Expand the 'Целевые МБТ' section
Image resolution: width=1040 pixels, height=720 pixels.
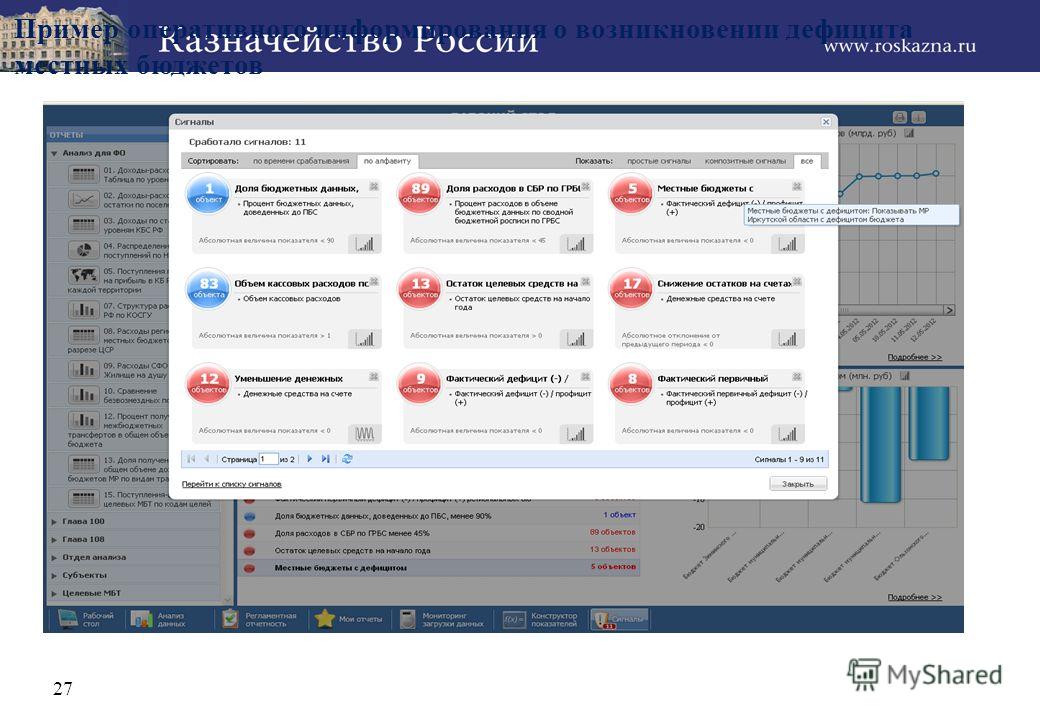(54, 593)
